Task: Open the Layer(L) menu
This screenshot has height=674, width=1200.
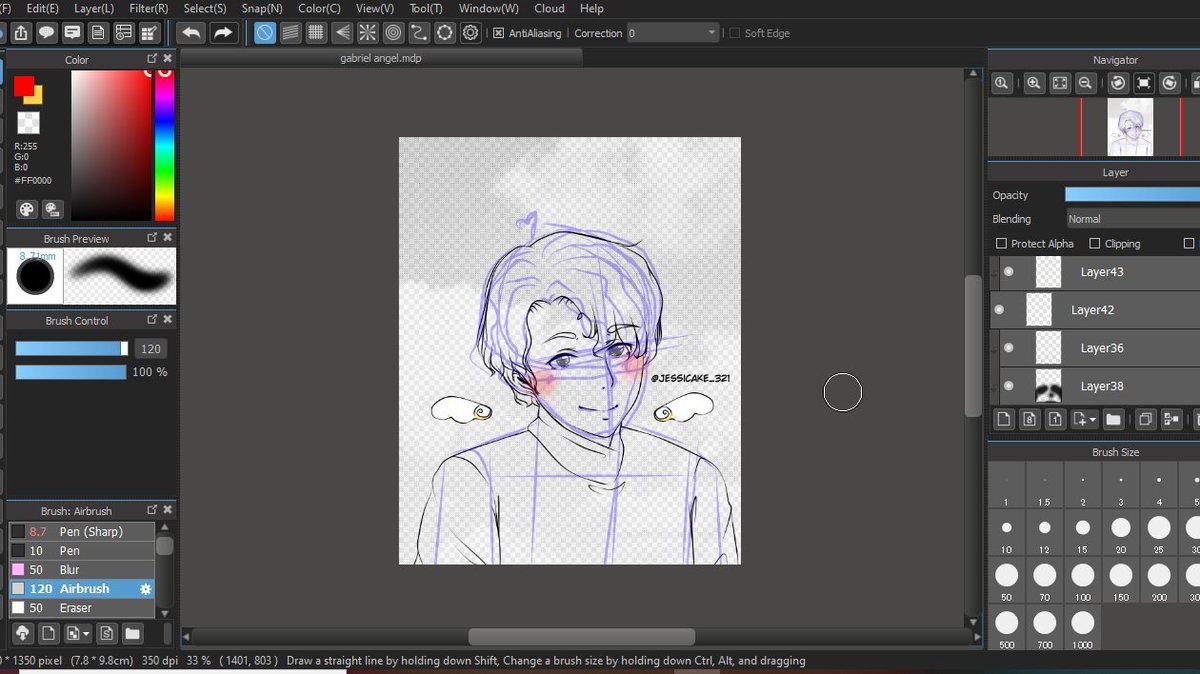Action: click(x=94, y=8)
